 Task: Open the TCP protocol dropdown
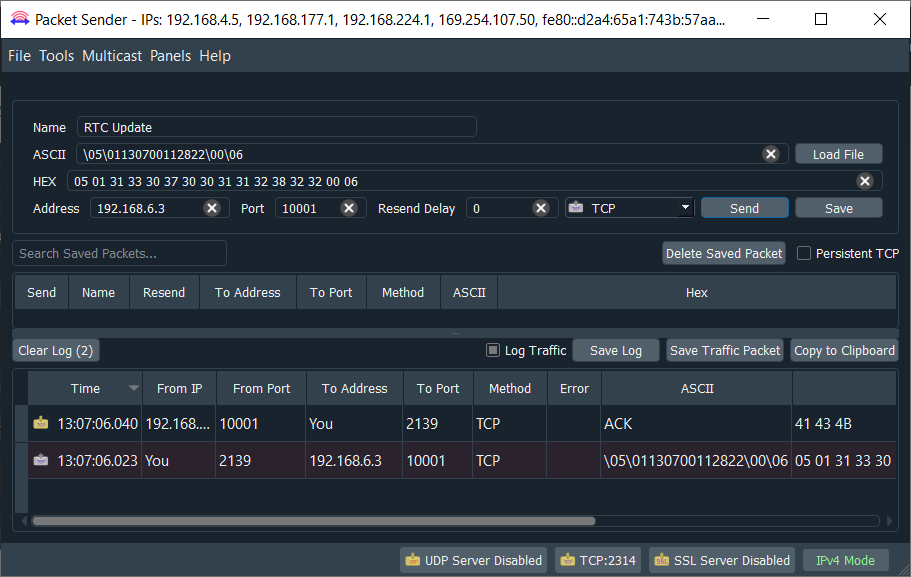tap(630, 208)
